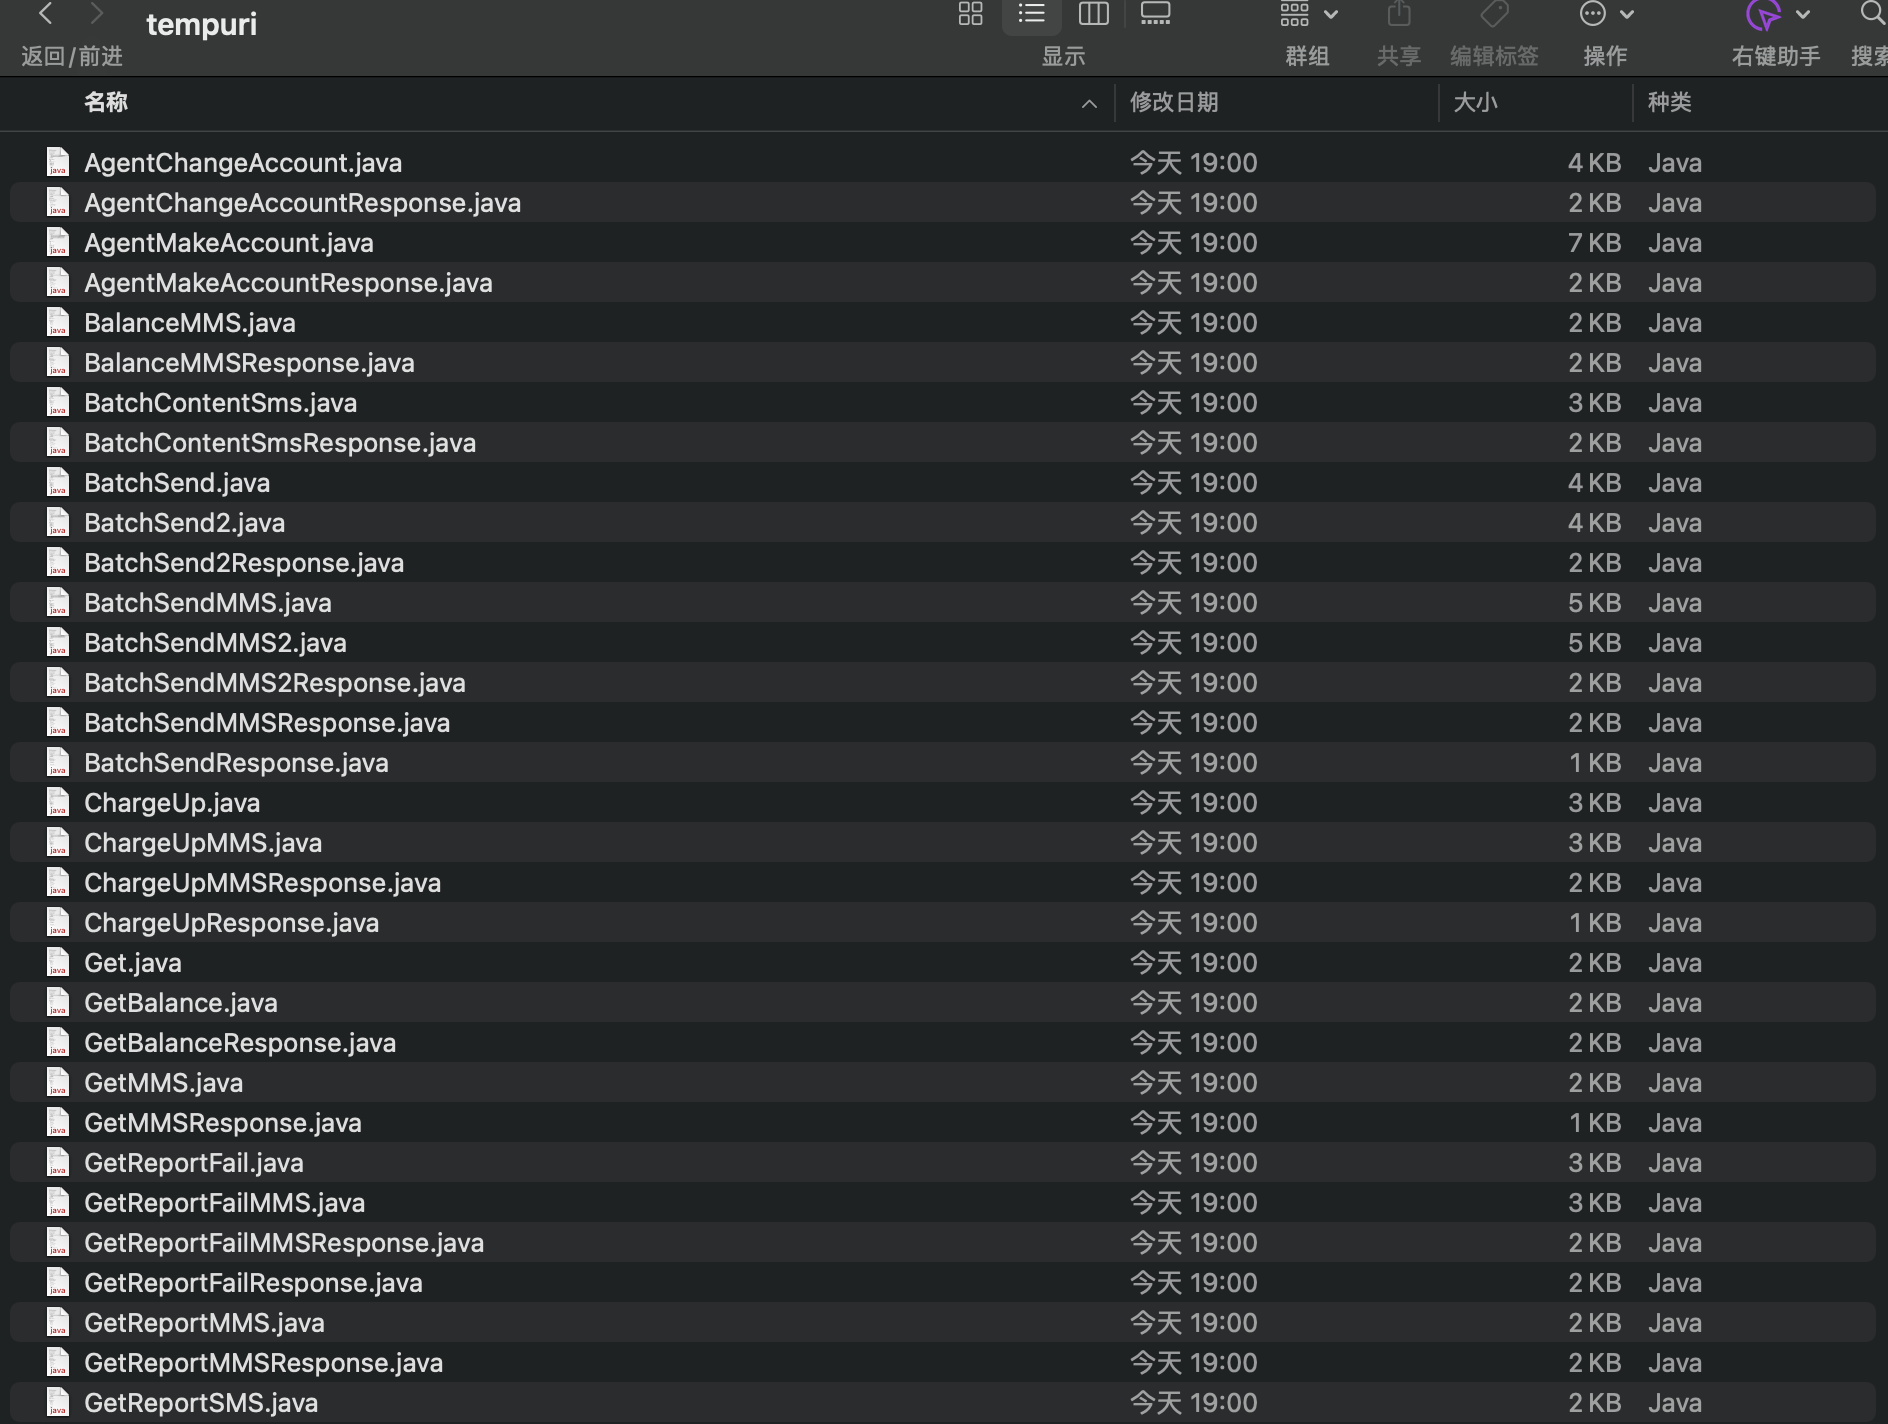Click the ChargeUp.java file icon
Screen dimensions: 1888x1424
point(58,802)
